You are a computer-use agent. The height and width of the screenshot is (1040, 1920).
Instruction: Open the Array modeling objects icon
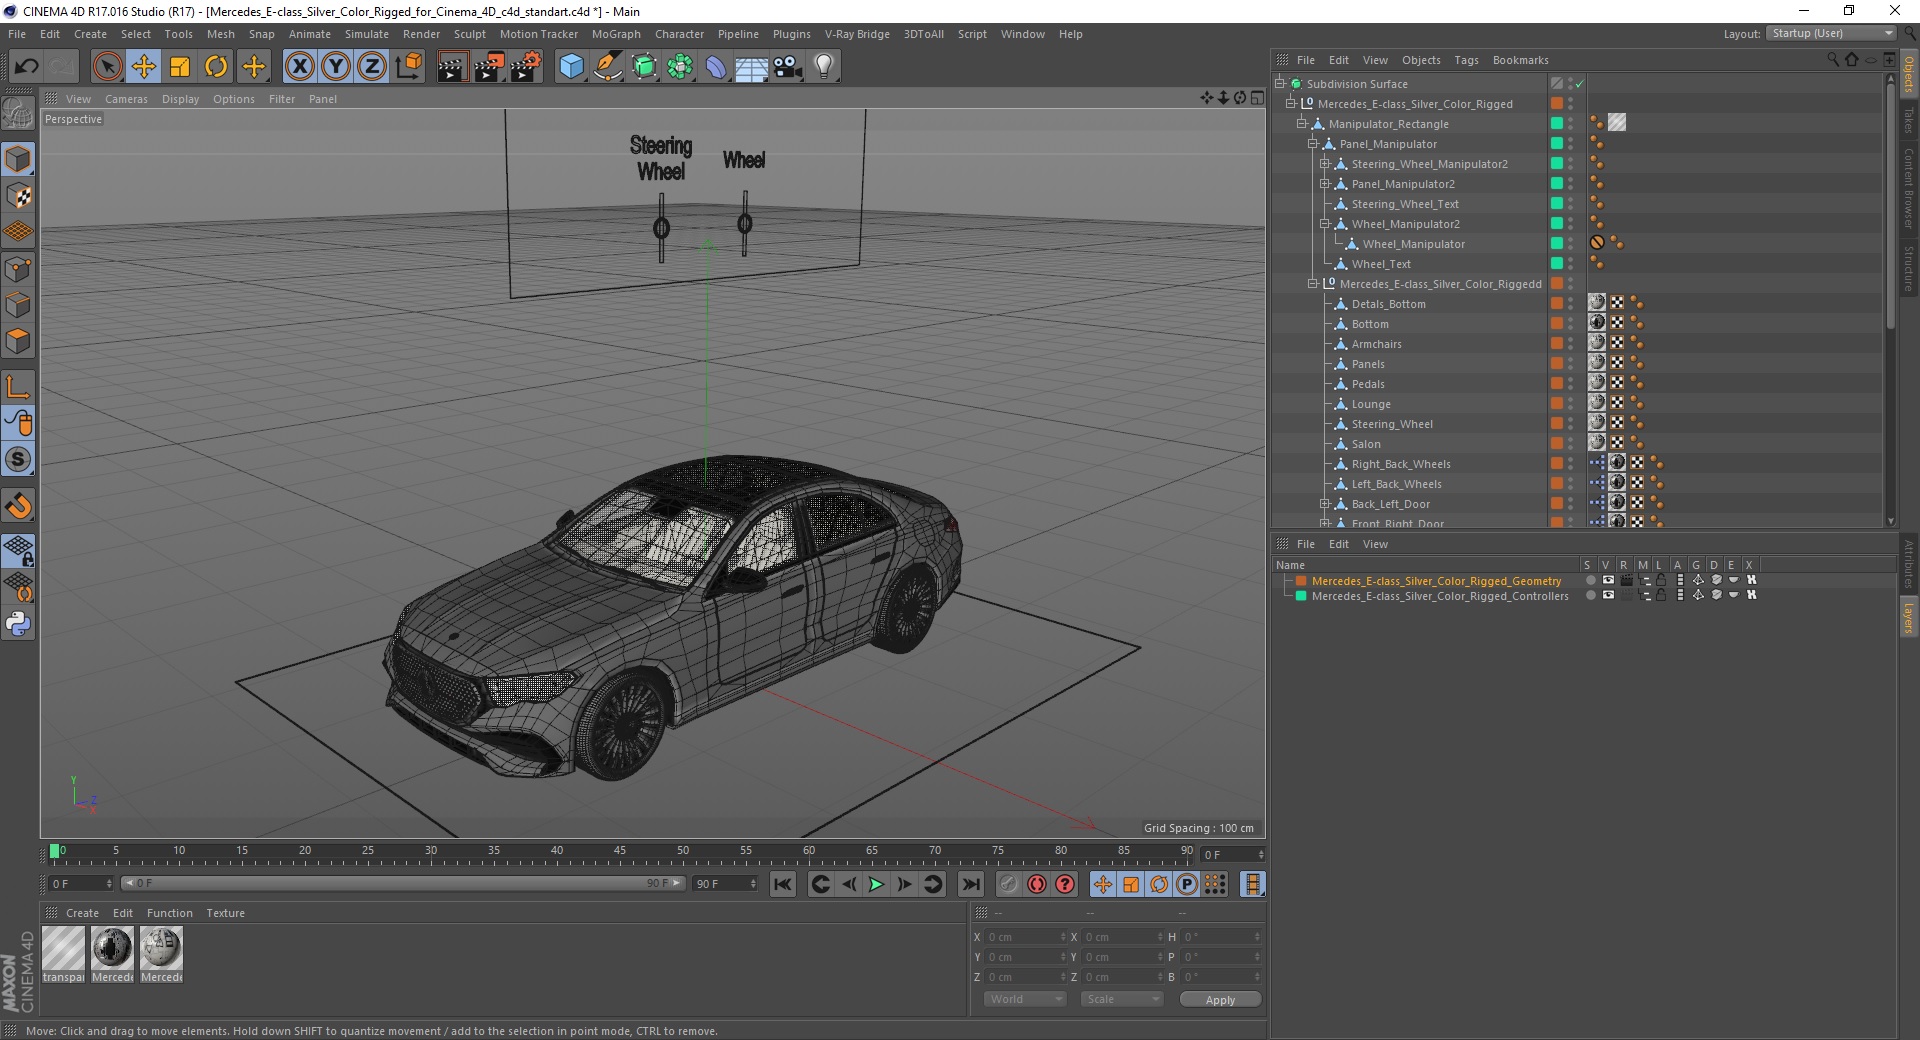point(680,67)
